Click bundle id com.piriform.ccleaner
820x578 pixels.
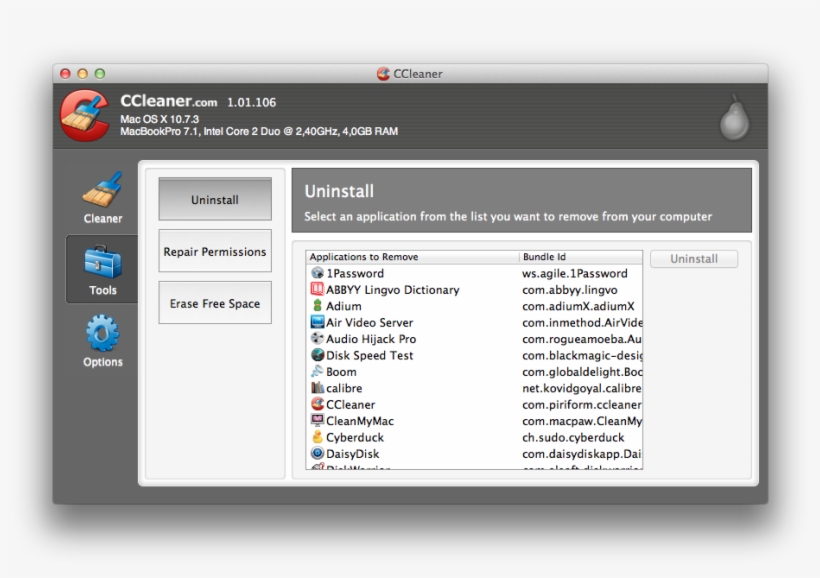(582, 404)
